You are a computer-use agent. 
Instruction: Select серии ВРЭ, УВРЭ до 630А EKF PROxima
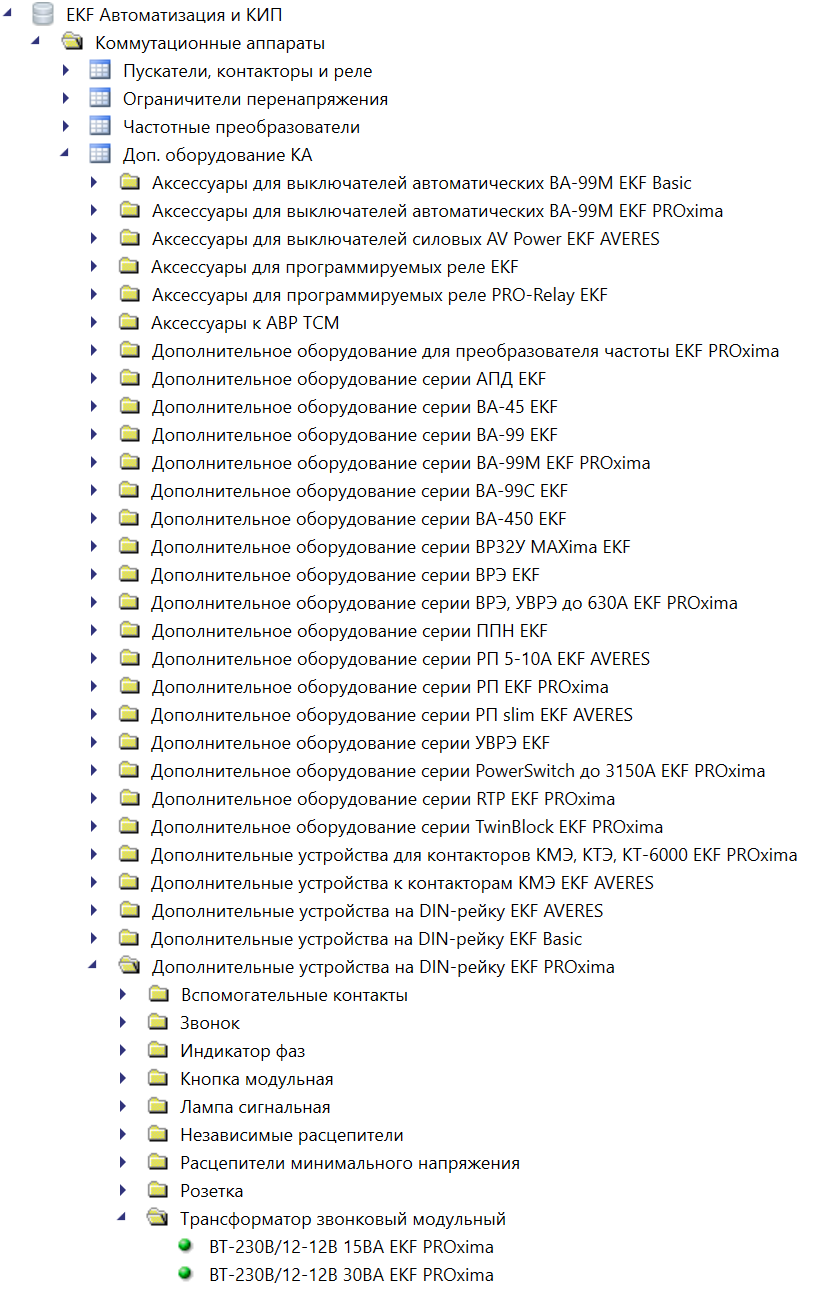click(444, 603)
